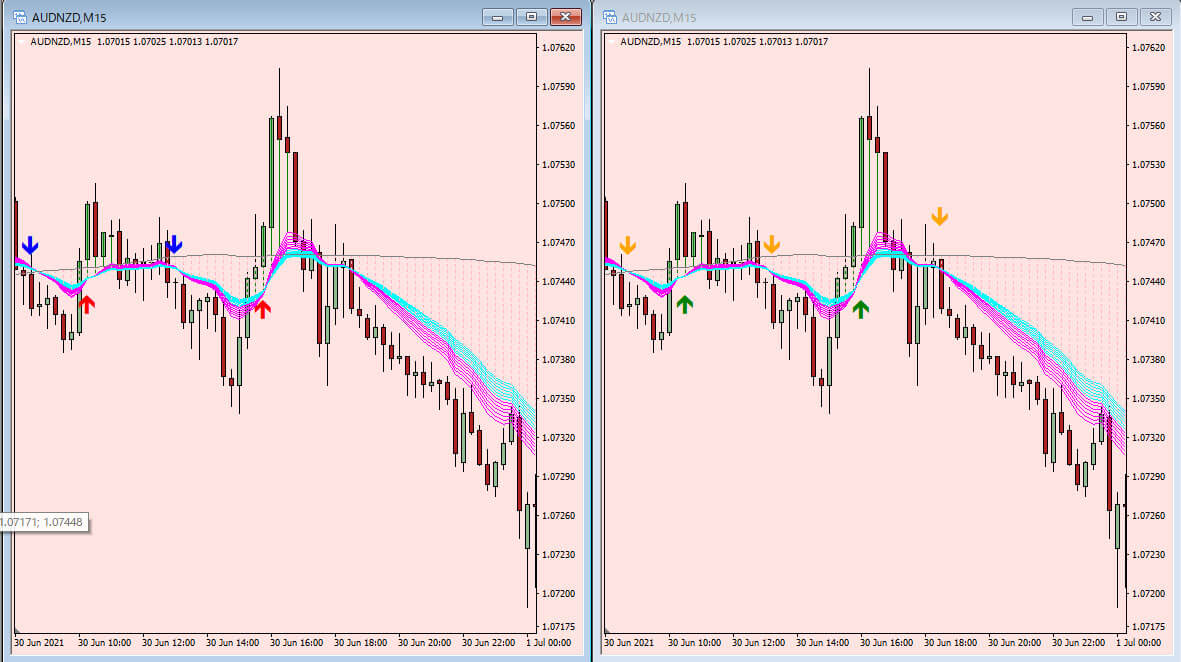Image resolution: width=1181 pixels, height=662 pixels.
Task: Close the left AUDNZD,M15 chart window
Action: (x=566, y=17)
